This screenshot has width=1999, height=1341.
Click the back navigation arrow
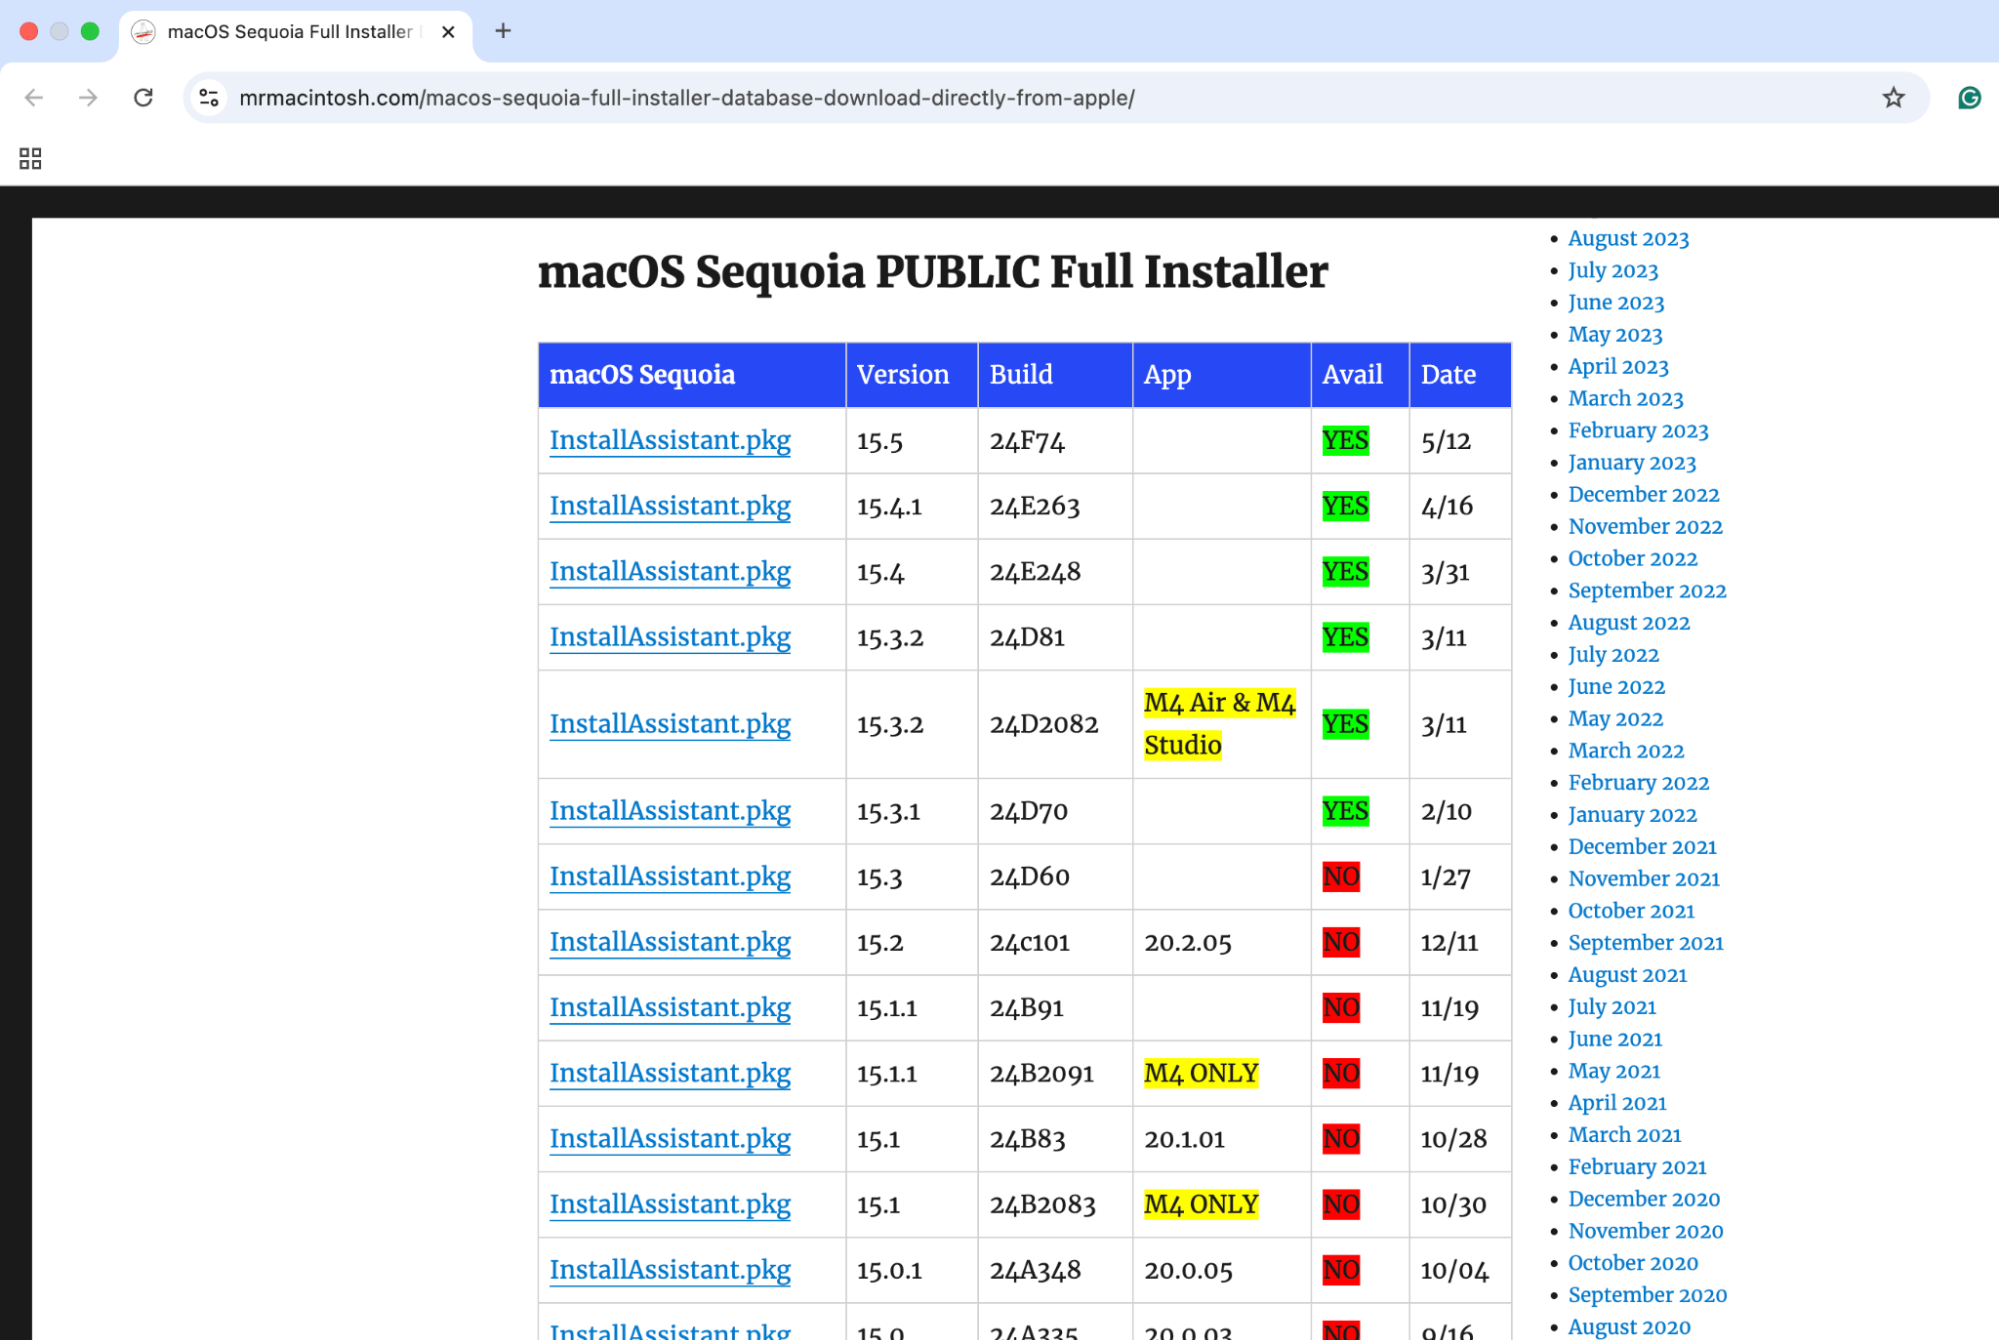pos(34,97)
